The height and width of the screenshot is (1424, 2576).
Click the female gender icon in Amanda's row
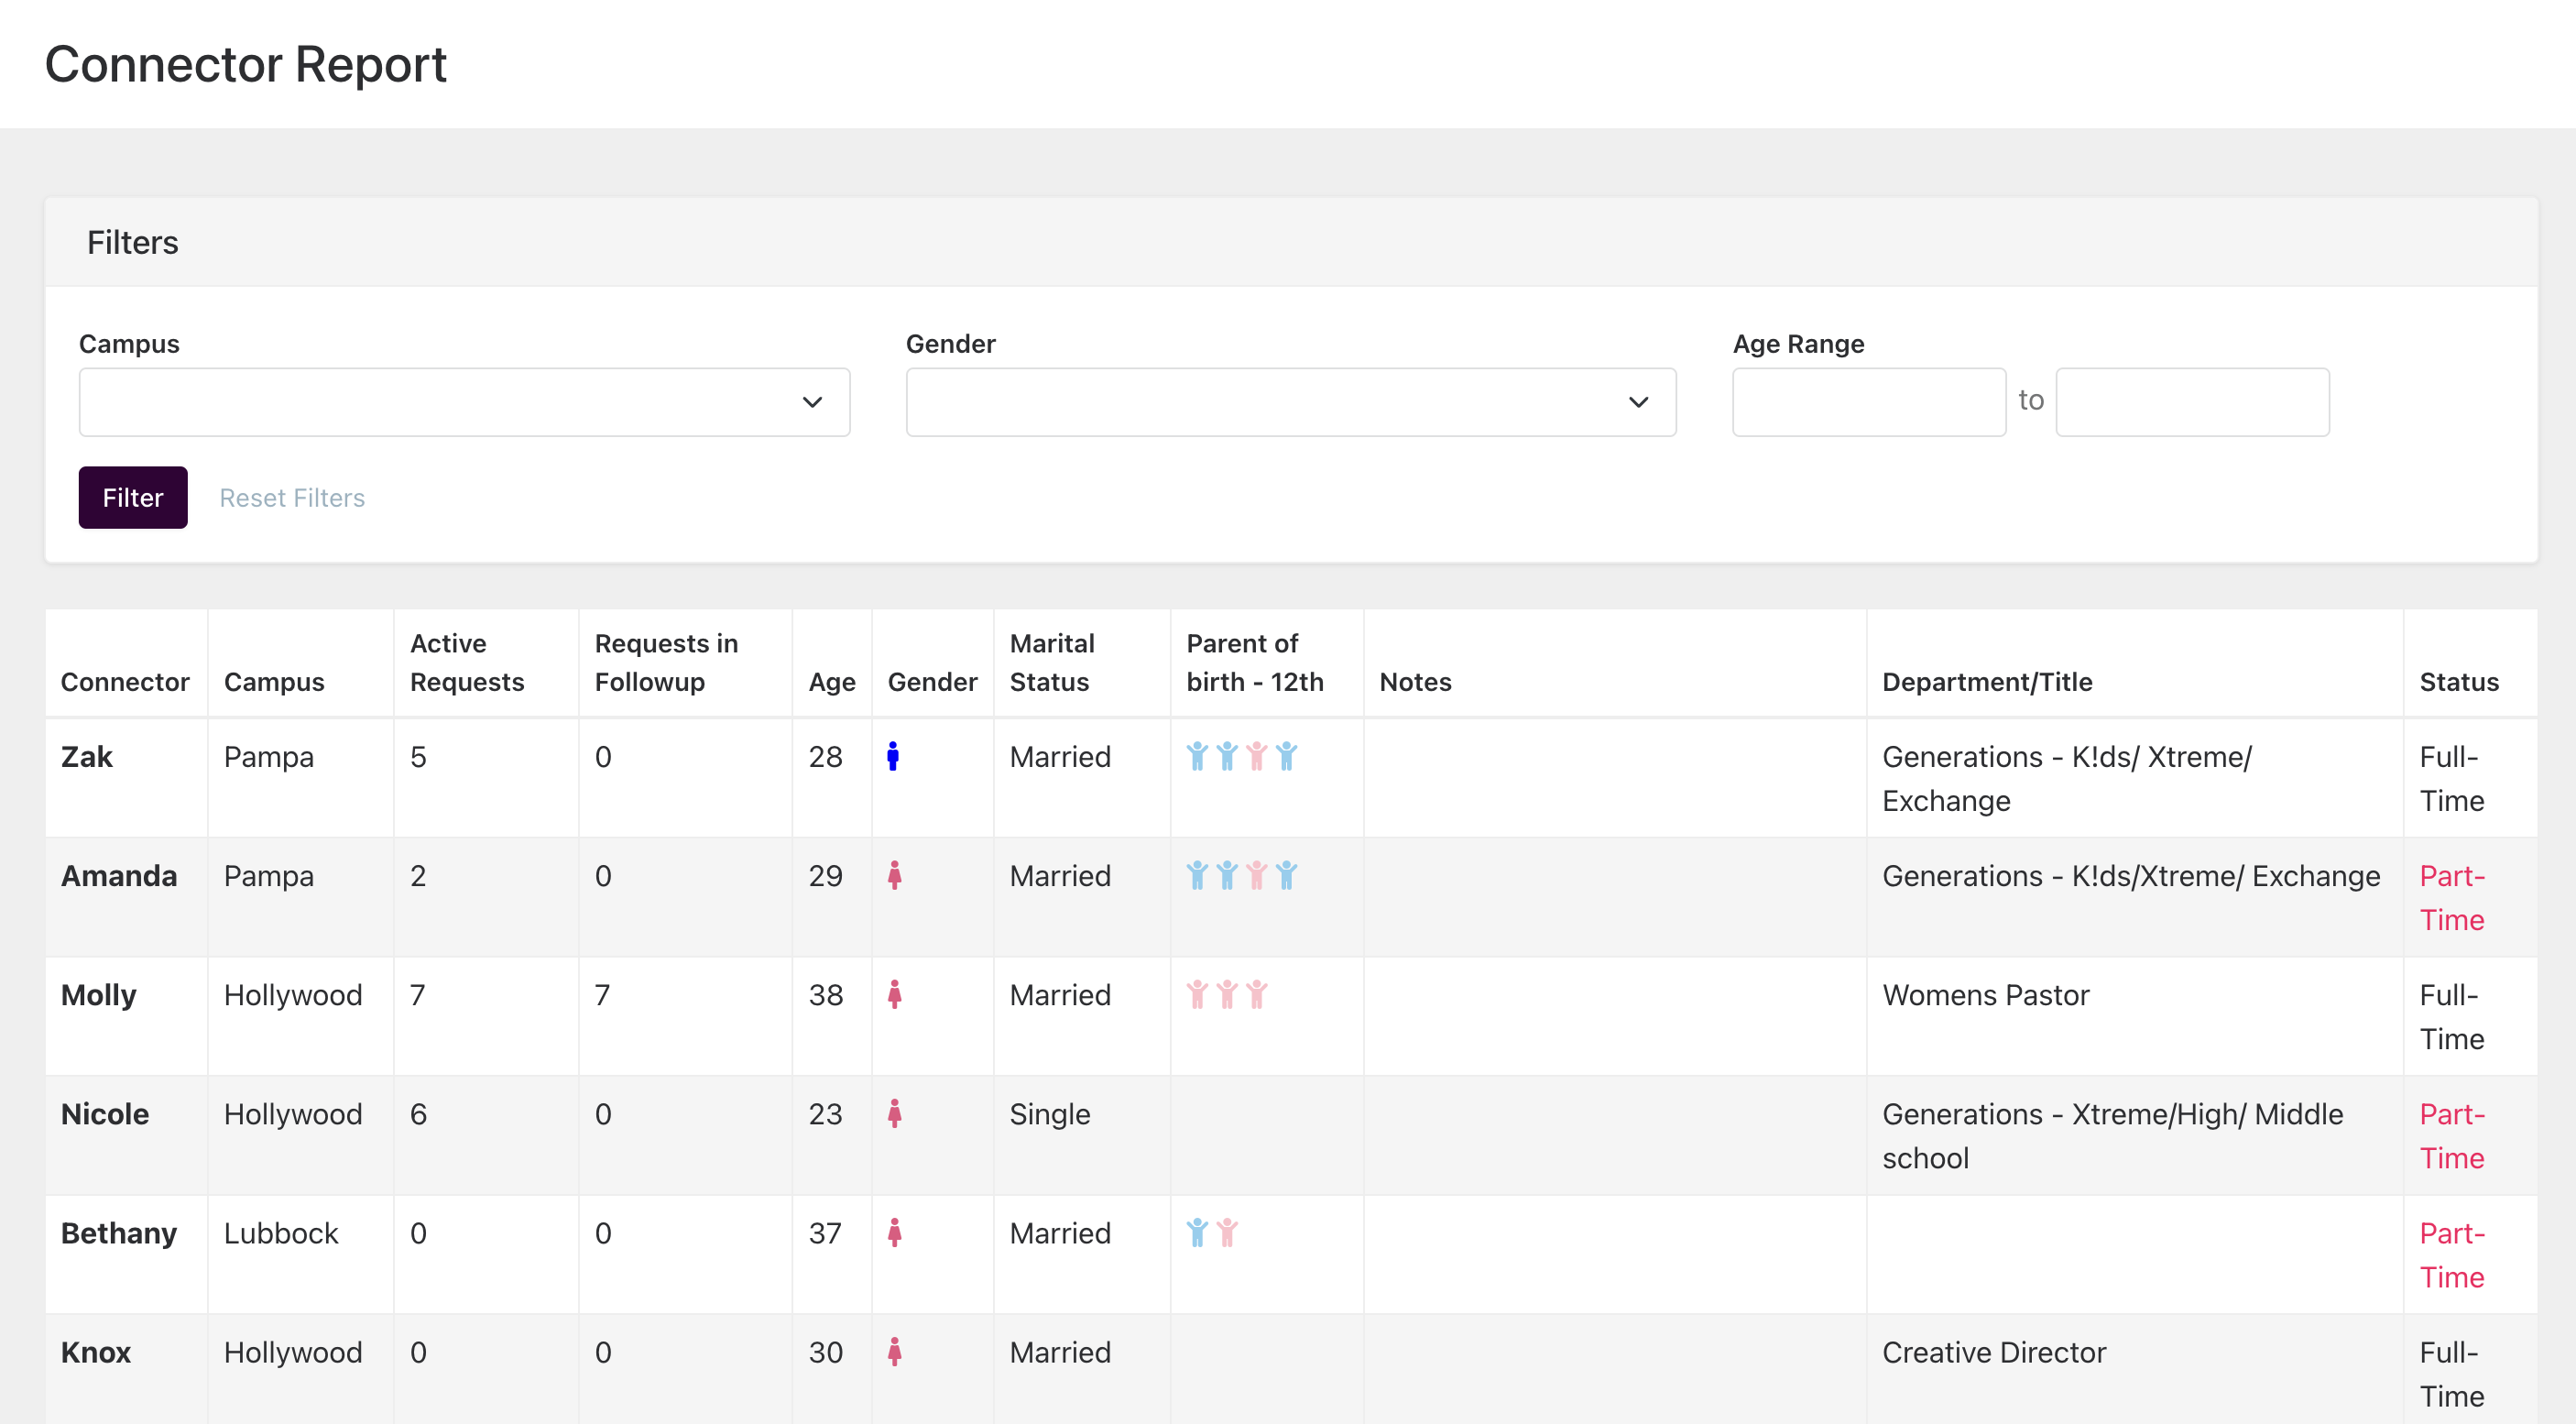[894, 875]
